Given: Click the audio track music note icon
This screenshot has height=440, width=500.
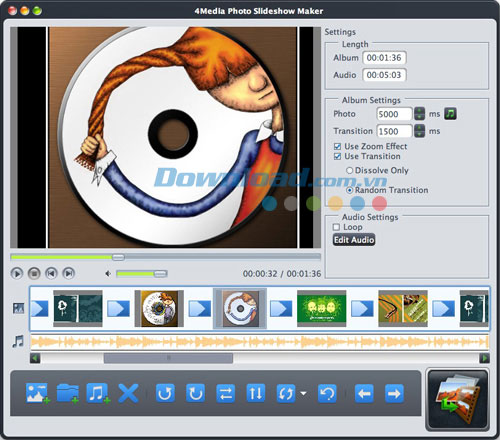Looking at the screenshot, I should (x=18, y=342).
